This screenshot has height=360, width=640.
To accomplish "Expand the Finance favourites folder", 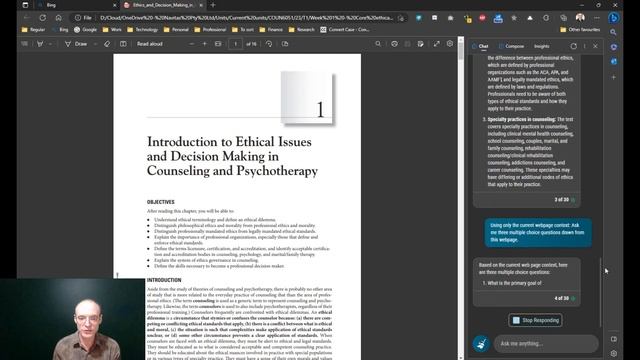I will click(271, 29).
